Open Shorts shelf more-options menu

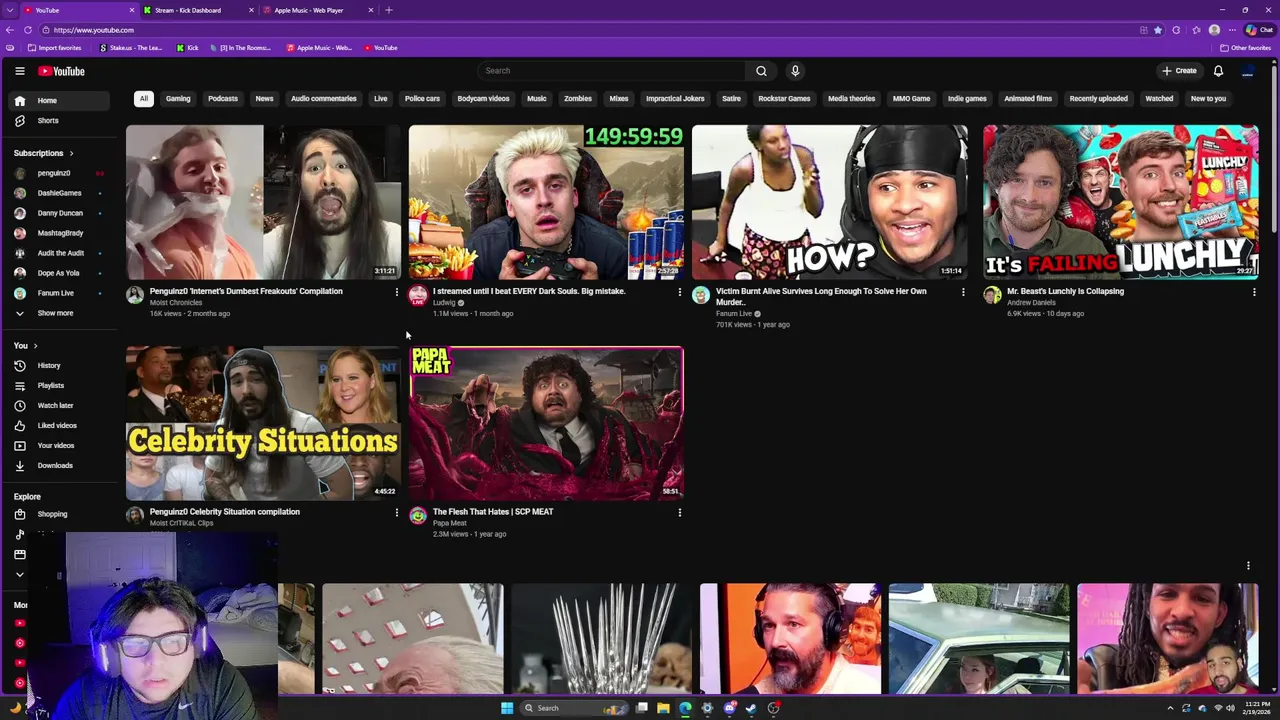point(1248,566)
